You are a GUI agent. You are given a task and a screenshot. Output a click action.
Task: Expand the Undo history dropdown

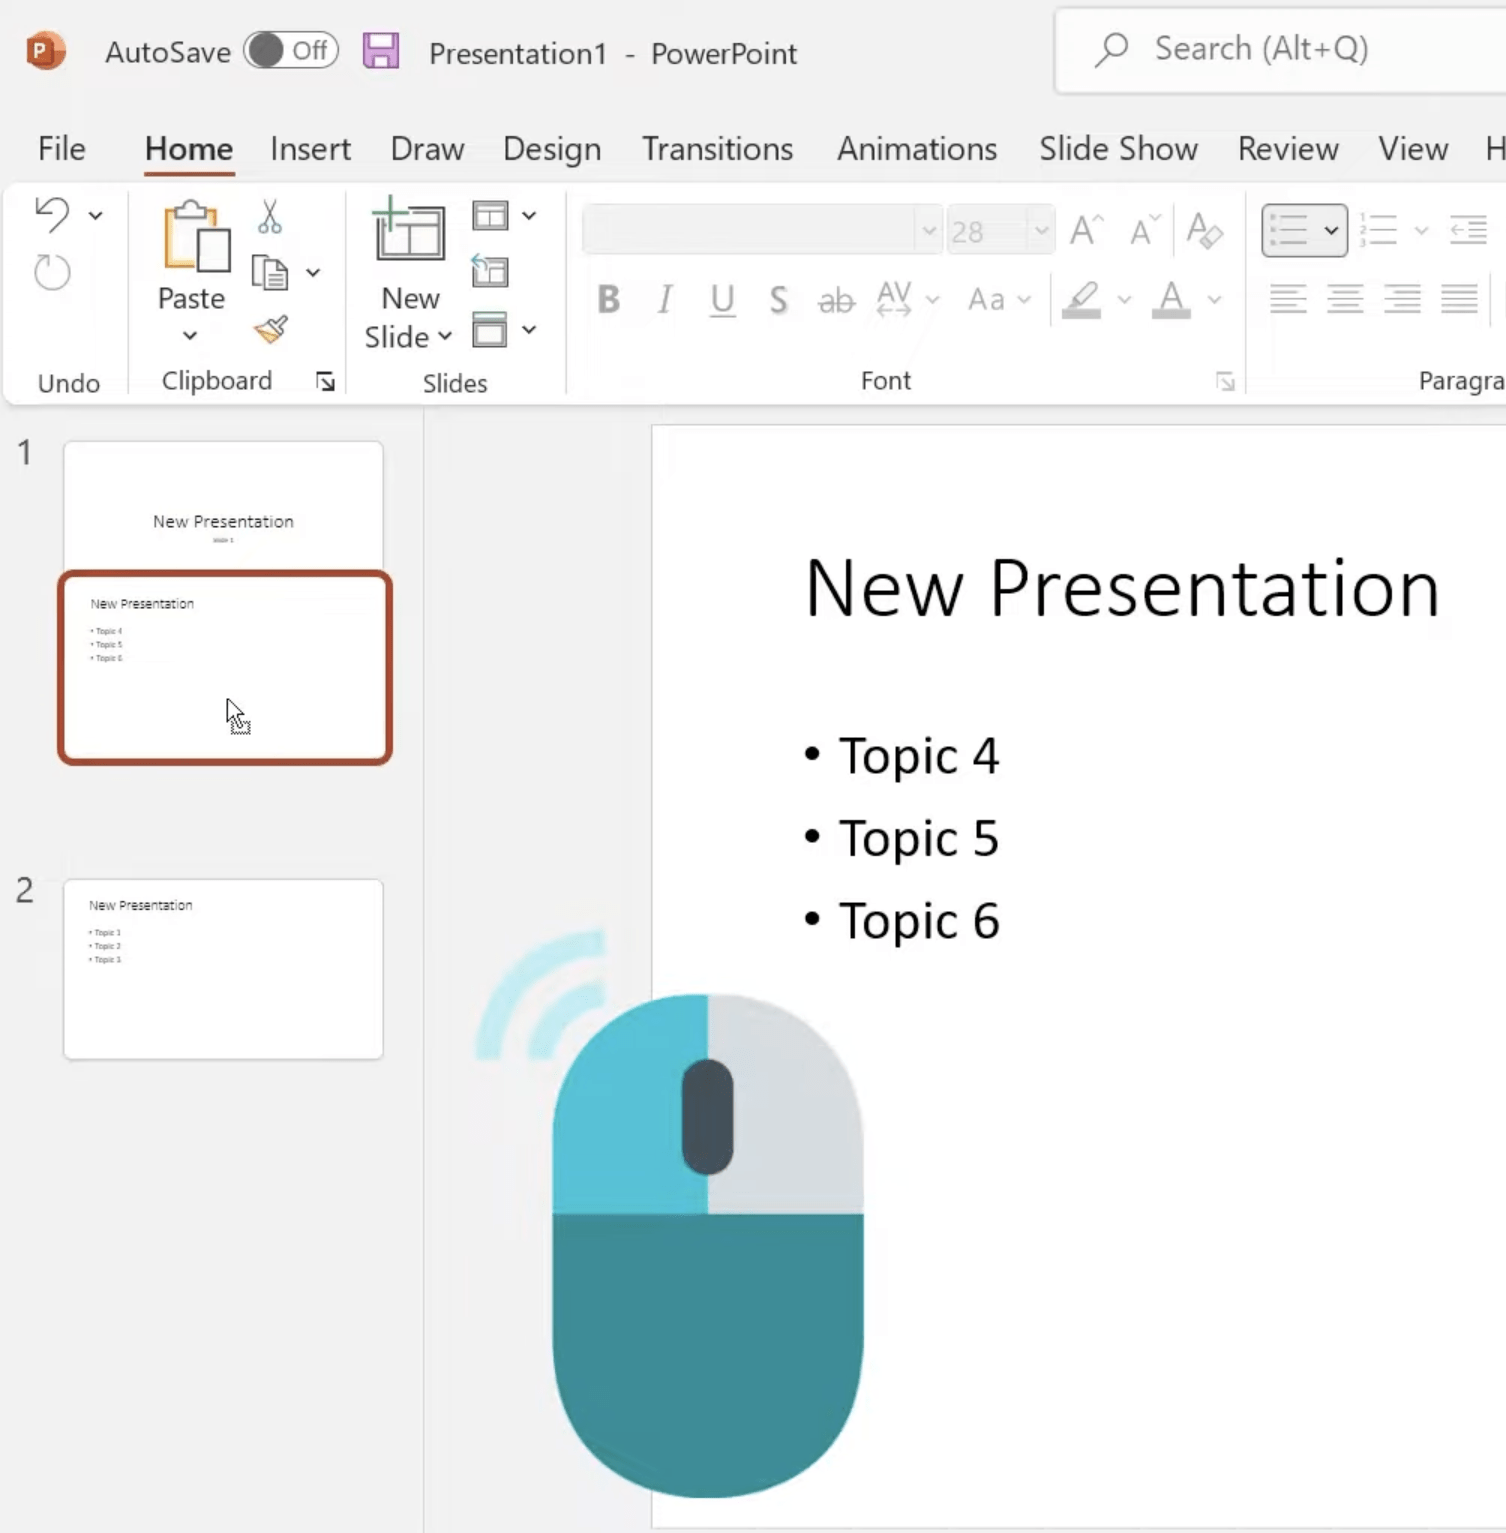pyautogui.click(x=95, y=215)
